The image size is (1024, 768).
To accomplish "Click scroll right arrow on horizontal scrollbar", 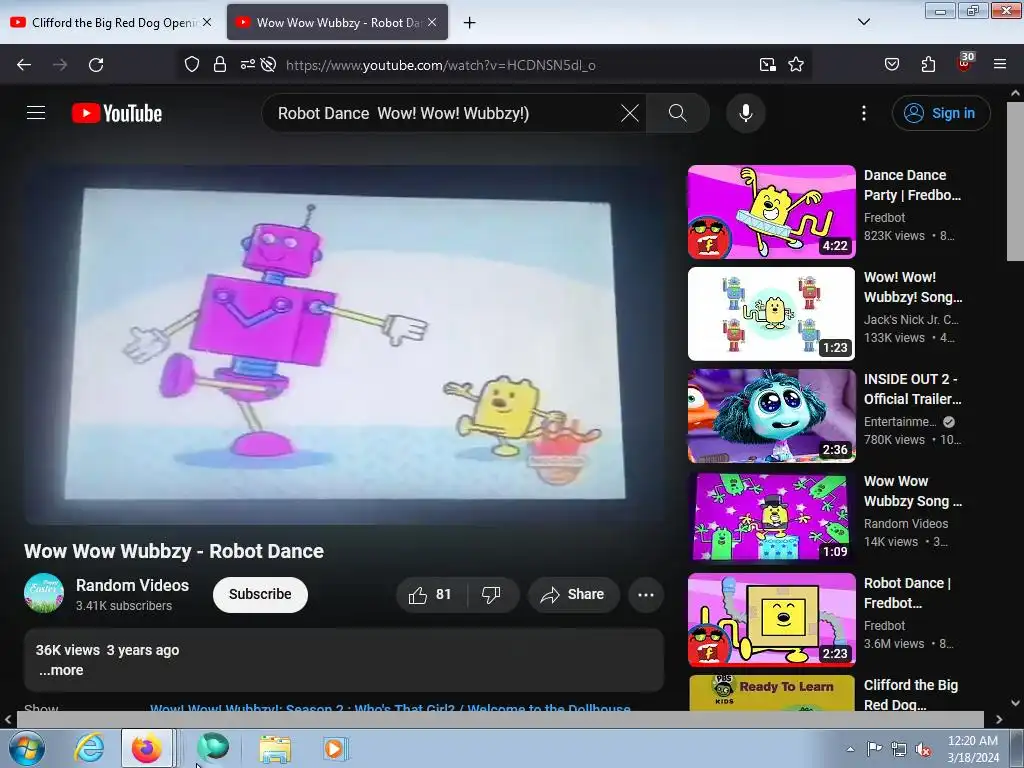I will click(x=999, y=720).
